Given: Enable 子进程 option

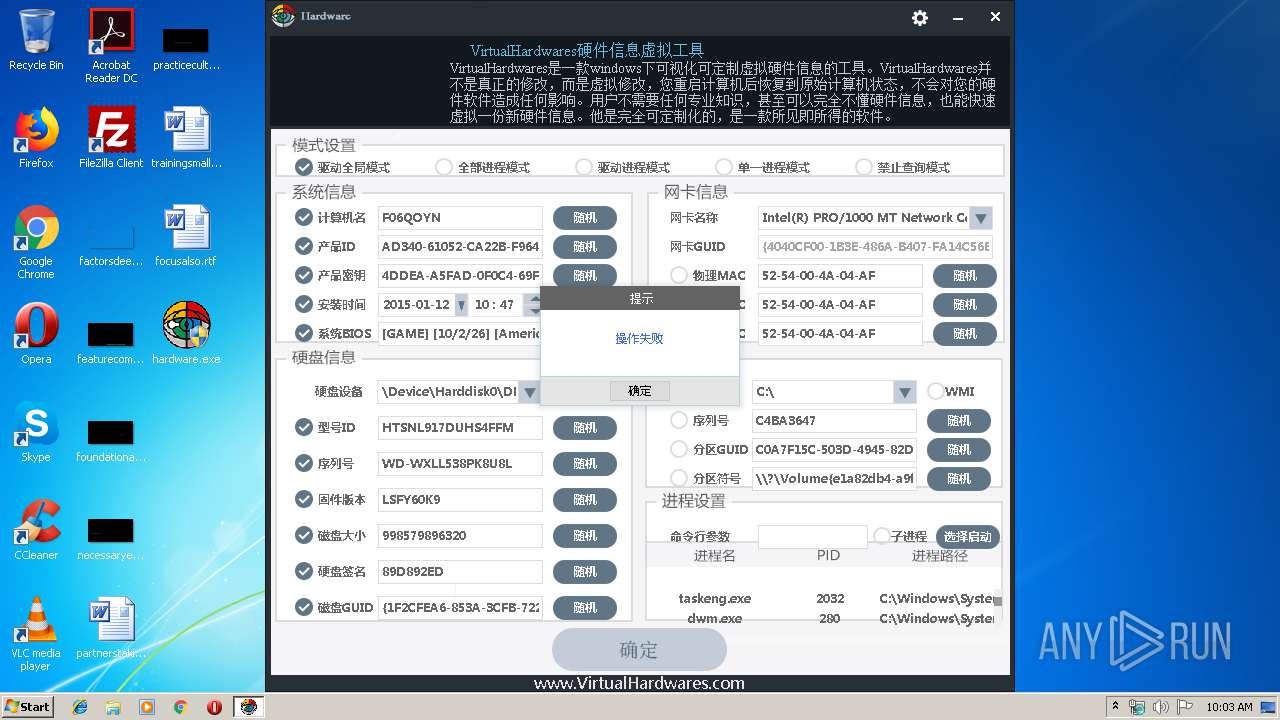Looking at the screenshot, I should pos(882,536).
